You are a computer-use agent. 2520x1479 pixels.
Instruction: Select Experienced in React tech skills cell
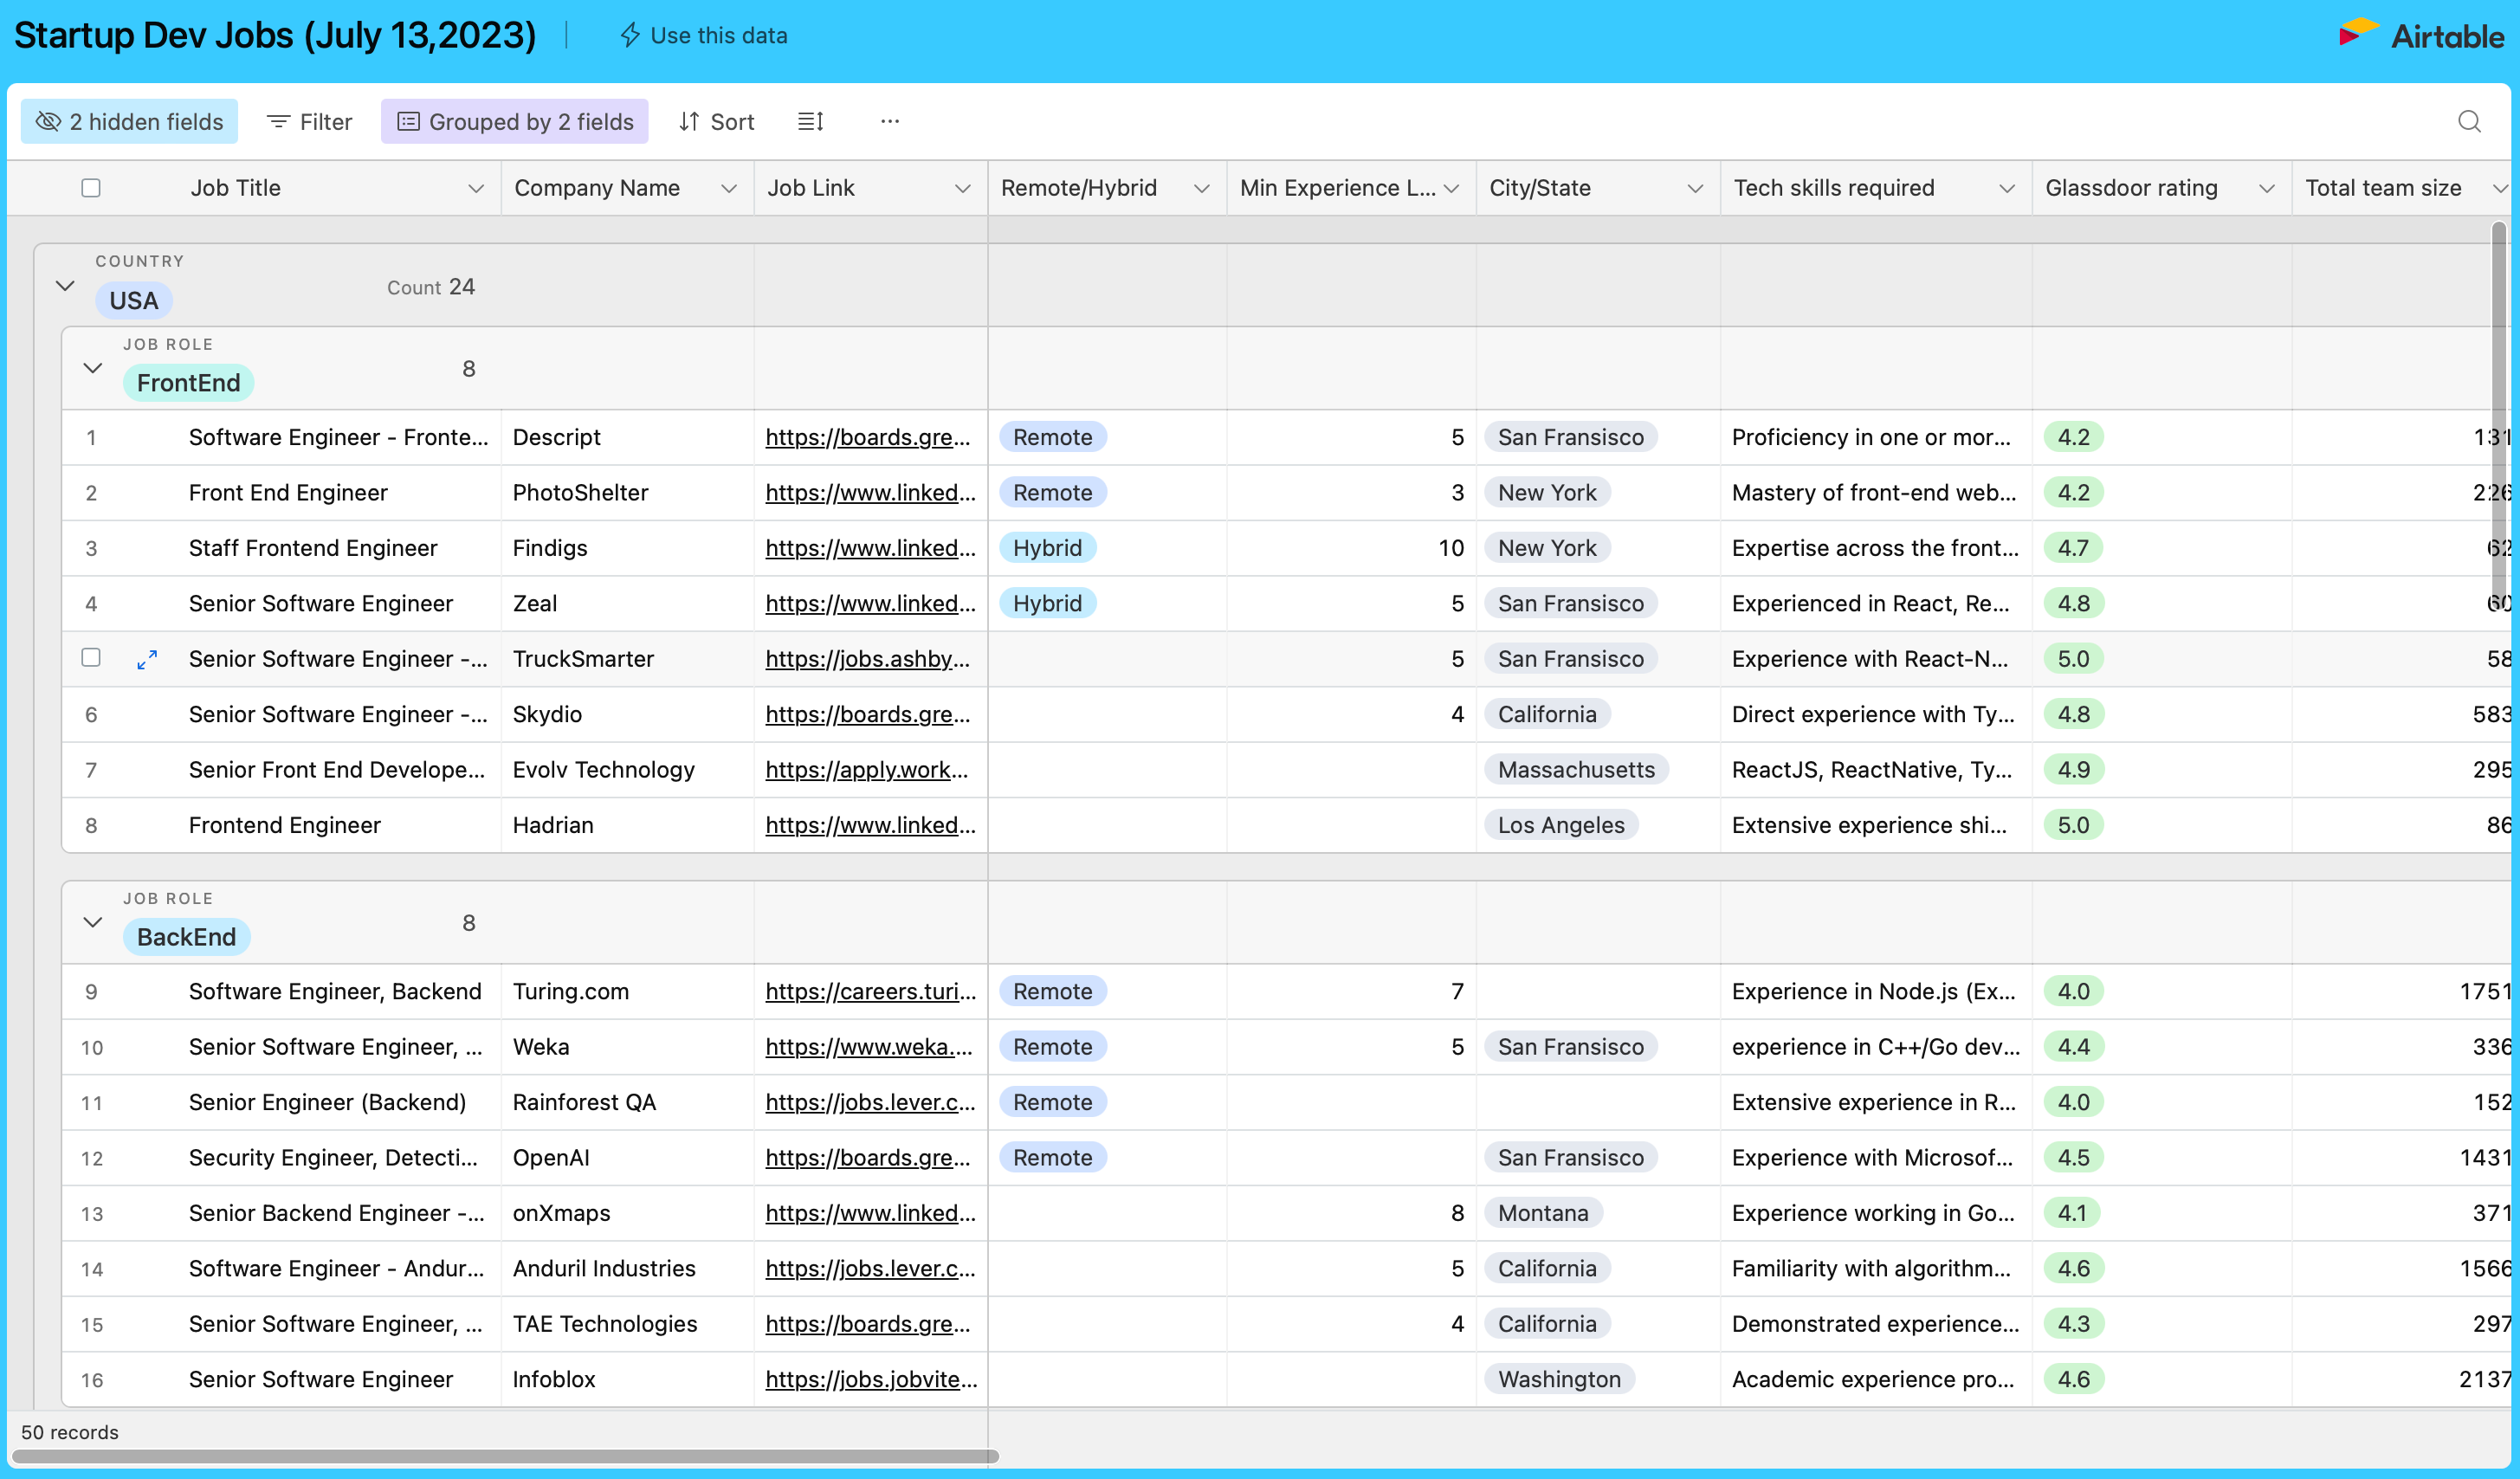[x=1875, y=603]
